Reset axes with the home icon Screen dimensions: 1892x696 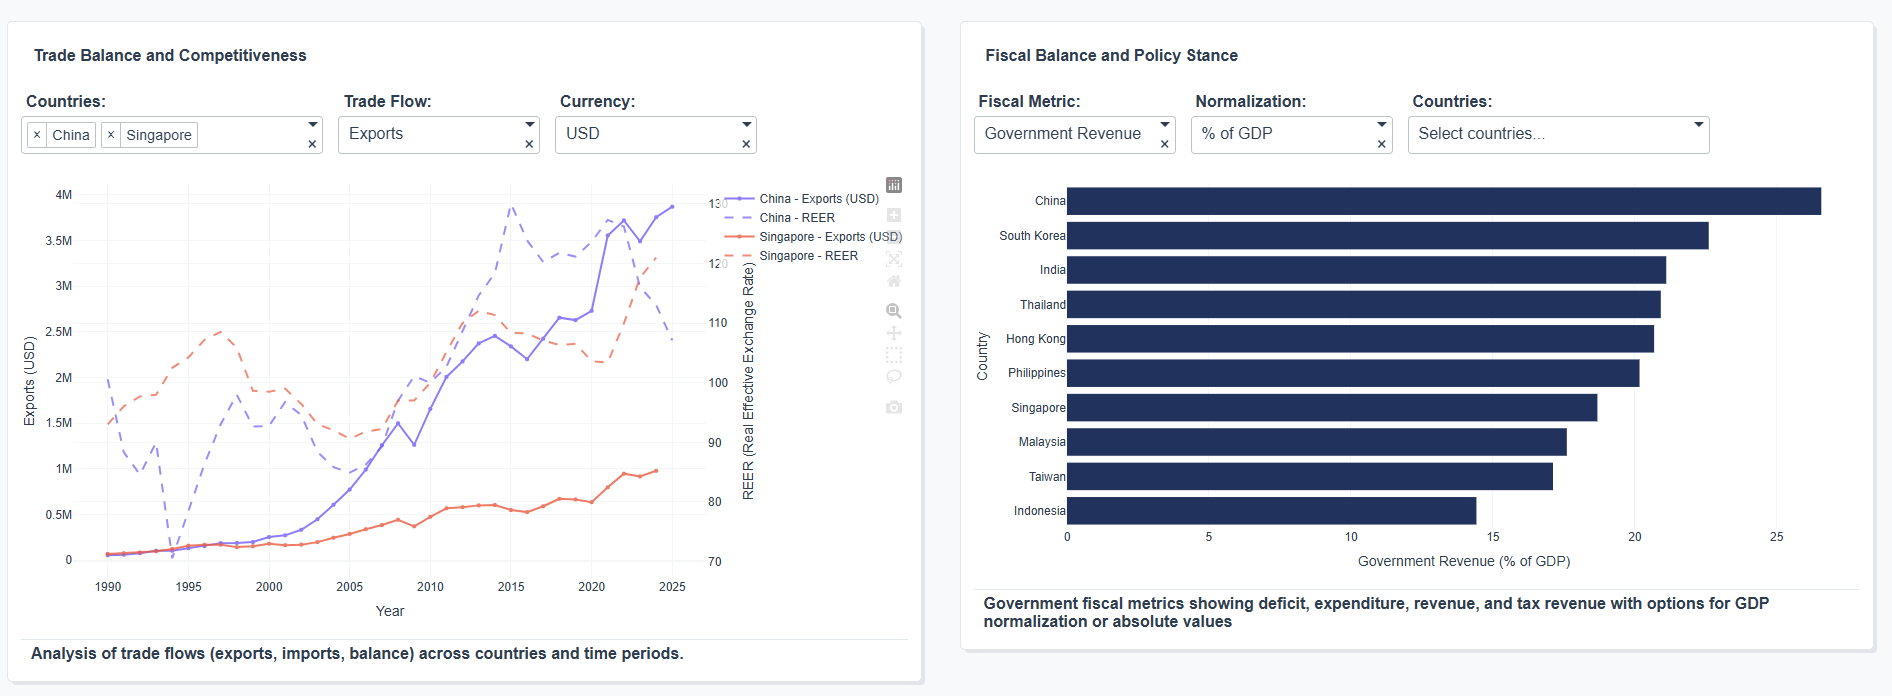pyautogui.click(x=894, y=281)
